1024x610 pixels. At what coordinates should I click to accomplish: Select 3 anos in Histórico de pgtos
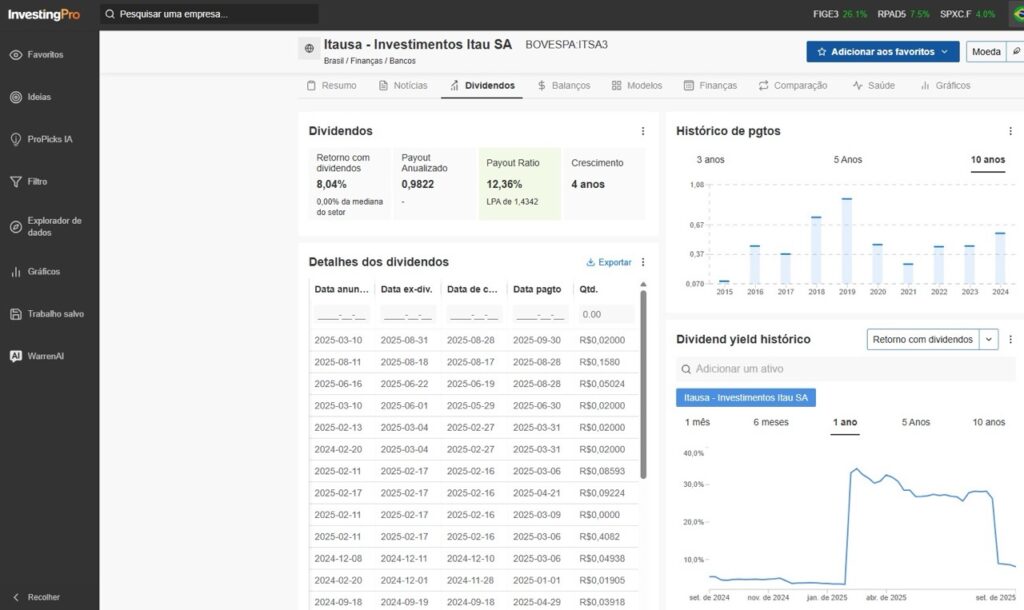click(x=710, y=160)
